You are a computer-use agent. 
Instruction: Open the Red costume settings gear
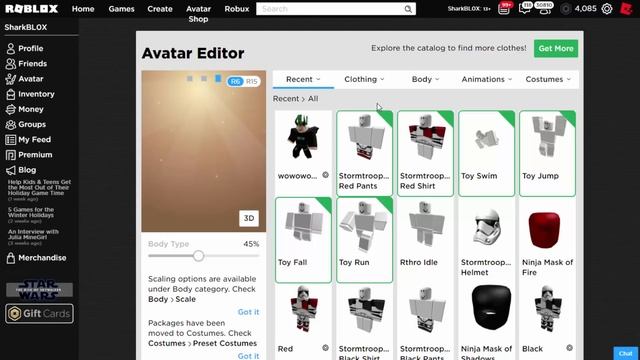[325, 348]
